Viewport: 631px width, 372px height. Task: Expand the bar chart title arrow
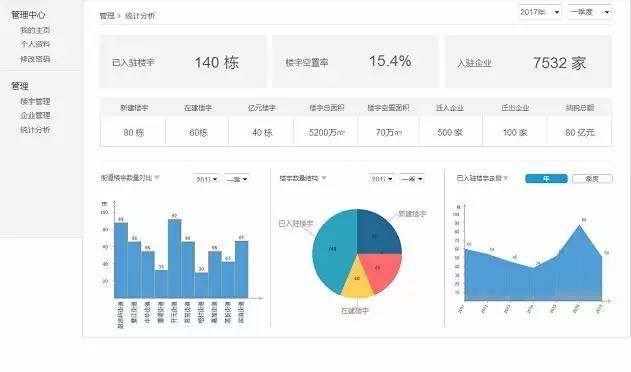157,177
